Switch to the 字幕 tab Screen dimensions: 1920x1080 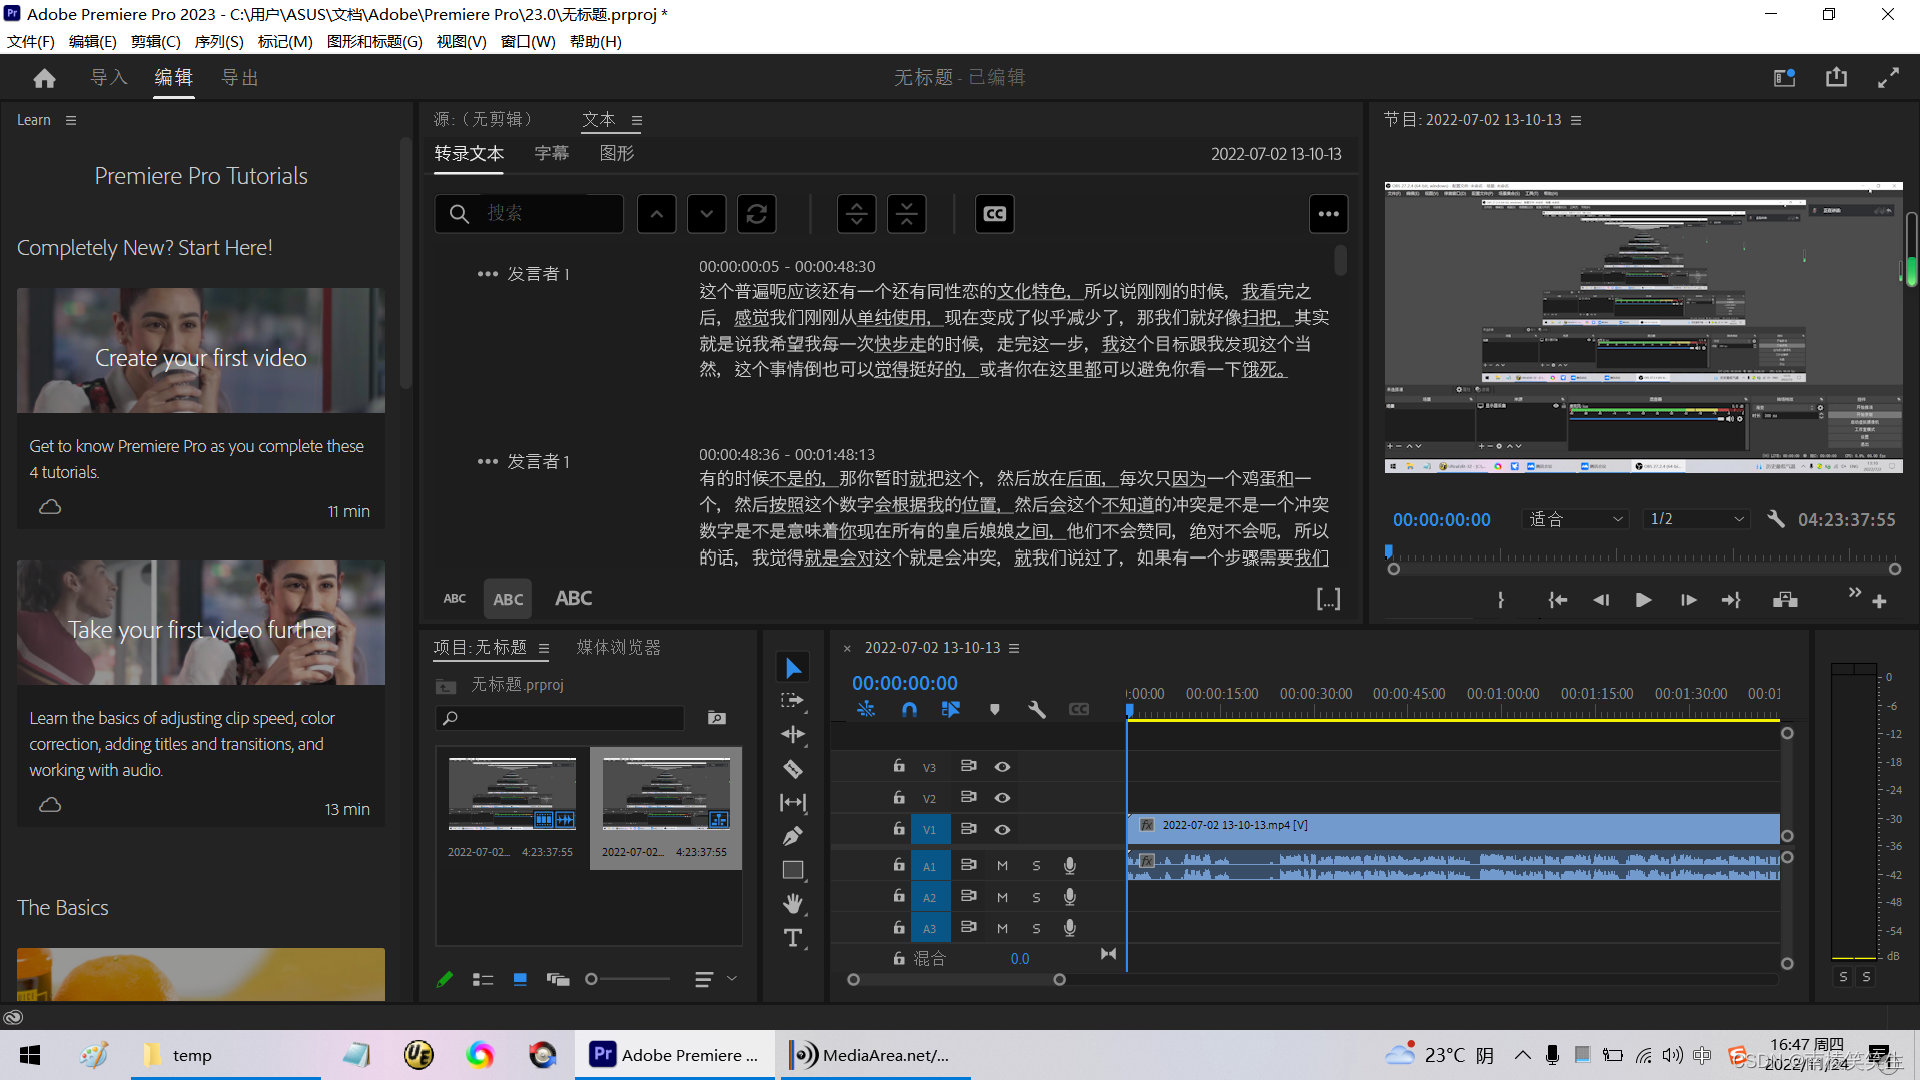click(551, 153)
